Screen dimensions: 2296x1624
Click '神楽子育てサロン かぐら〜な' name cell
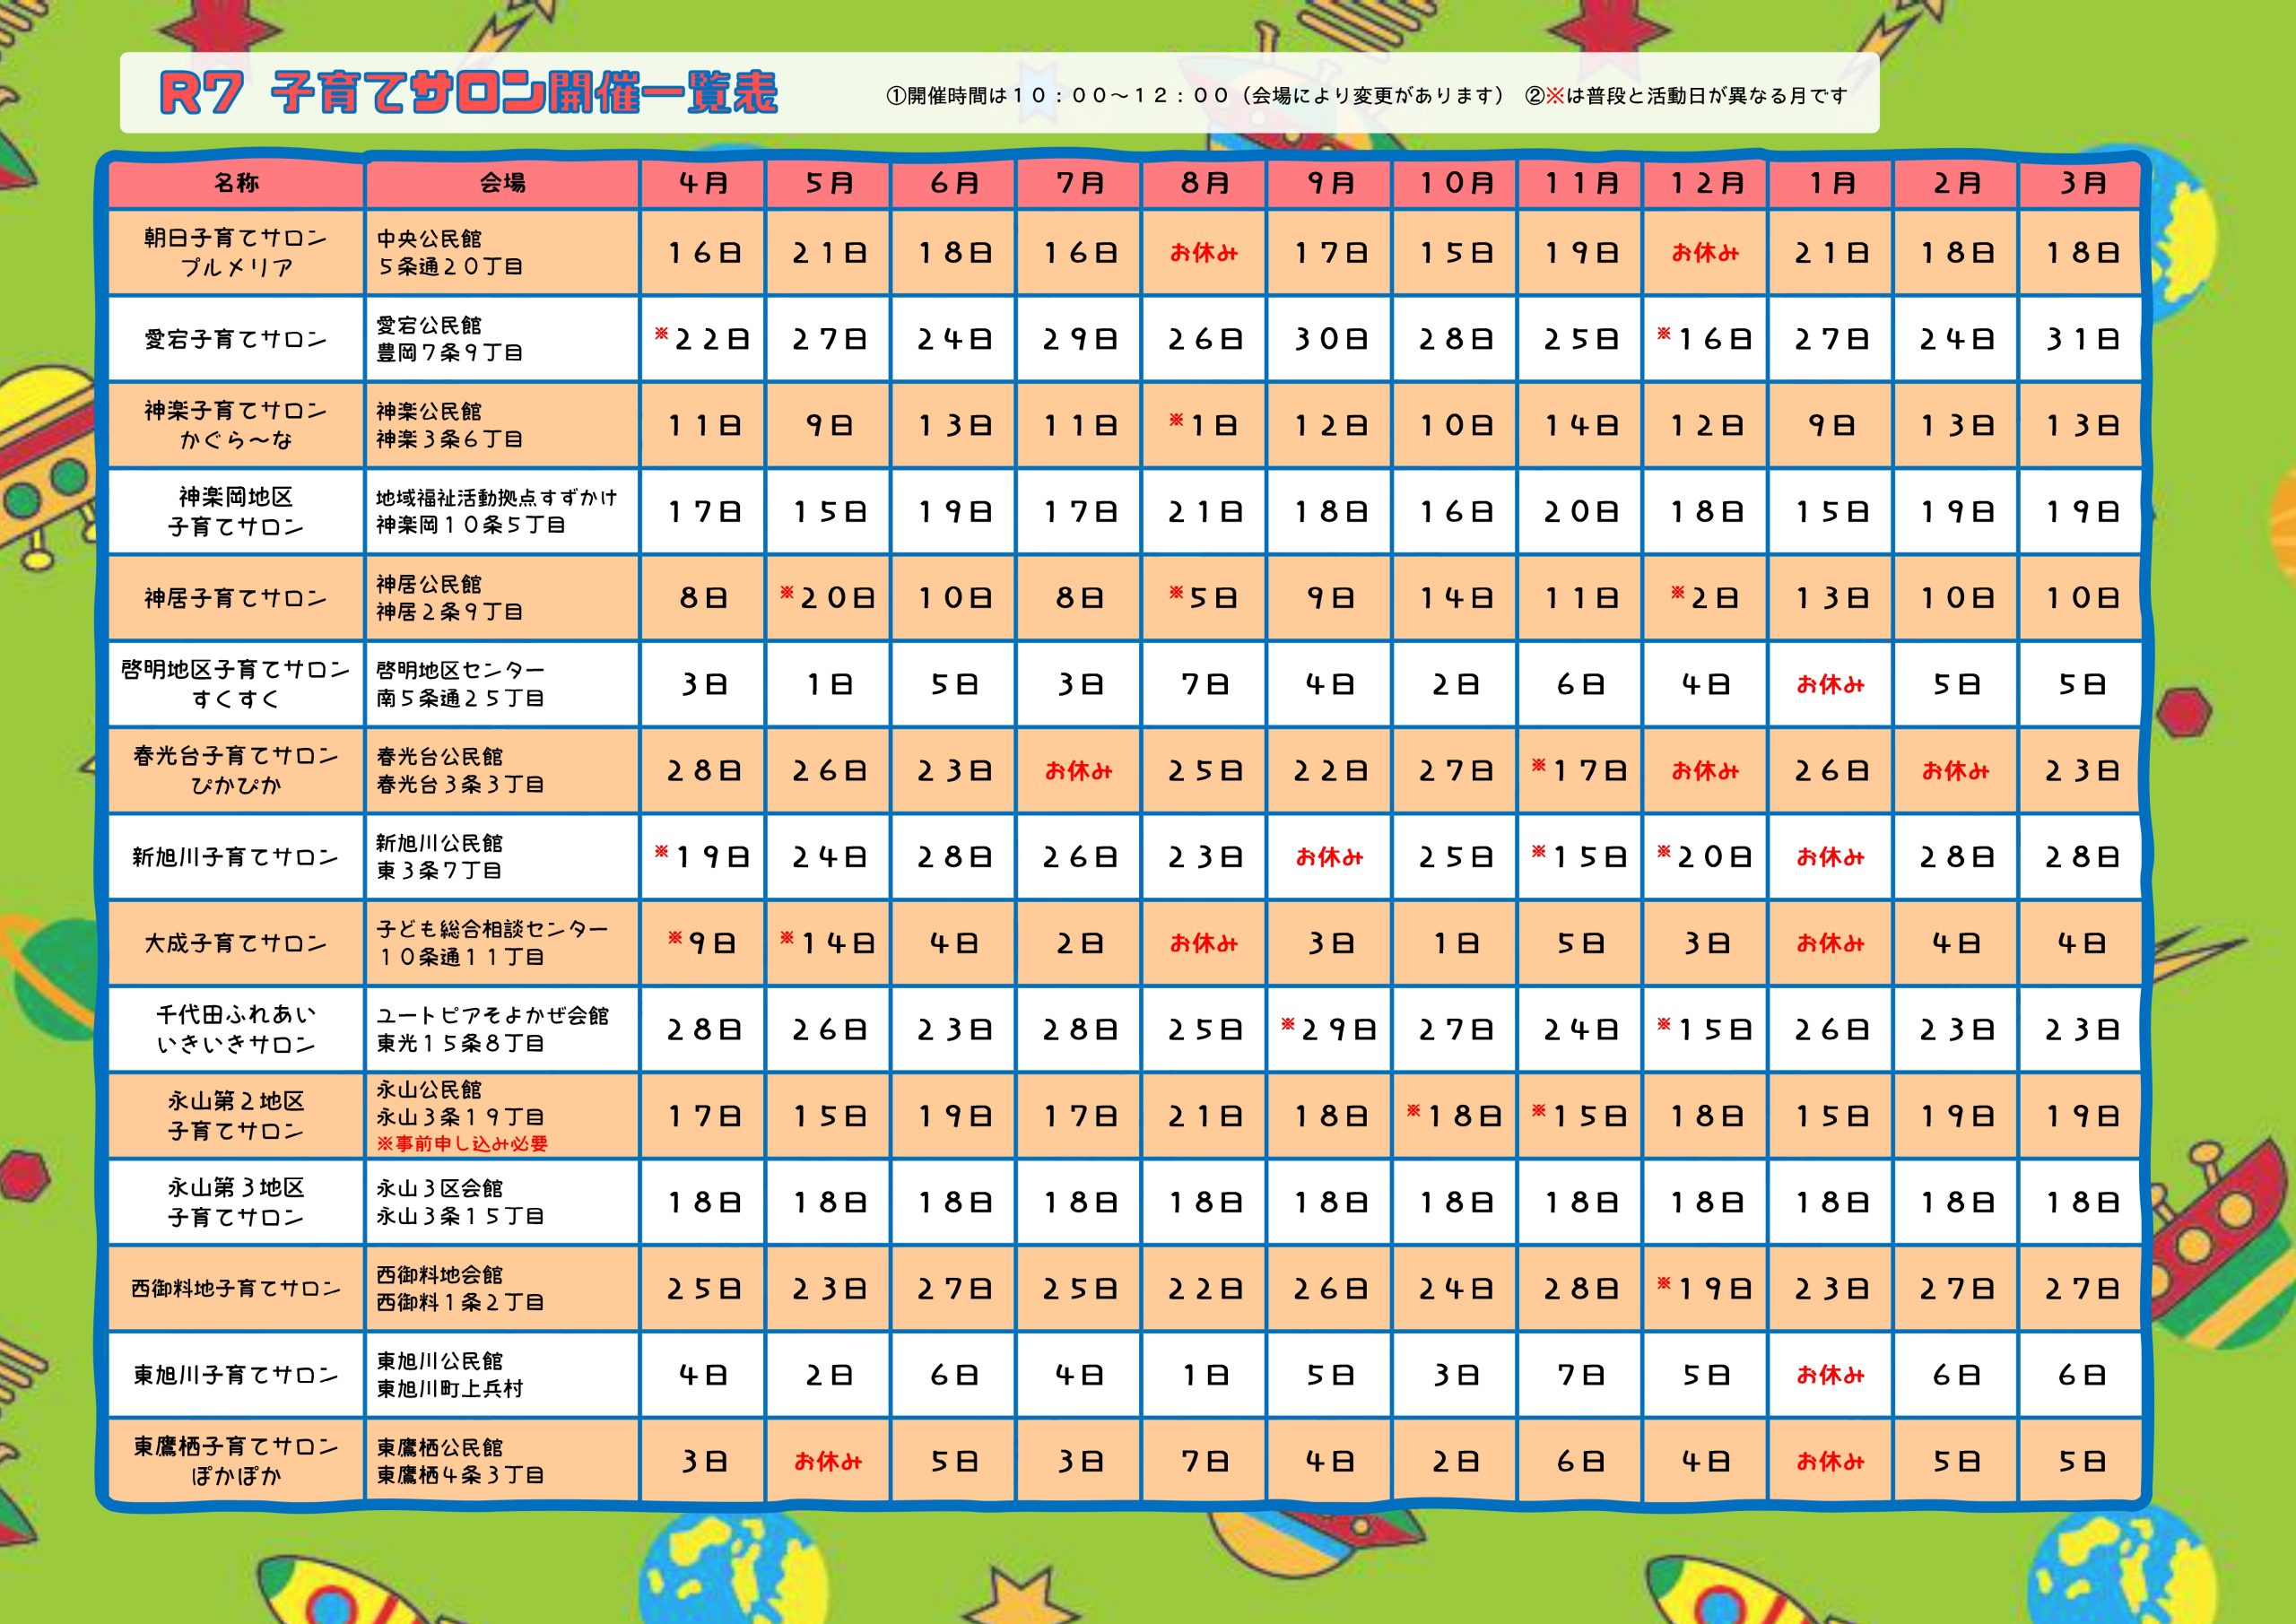point(236,425)
